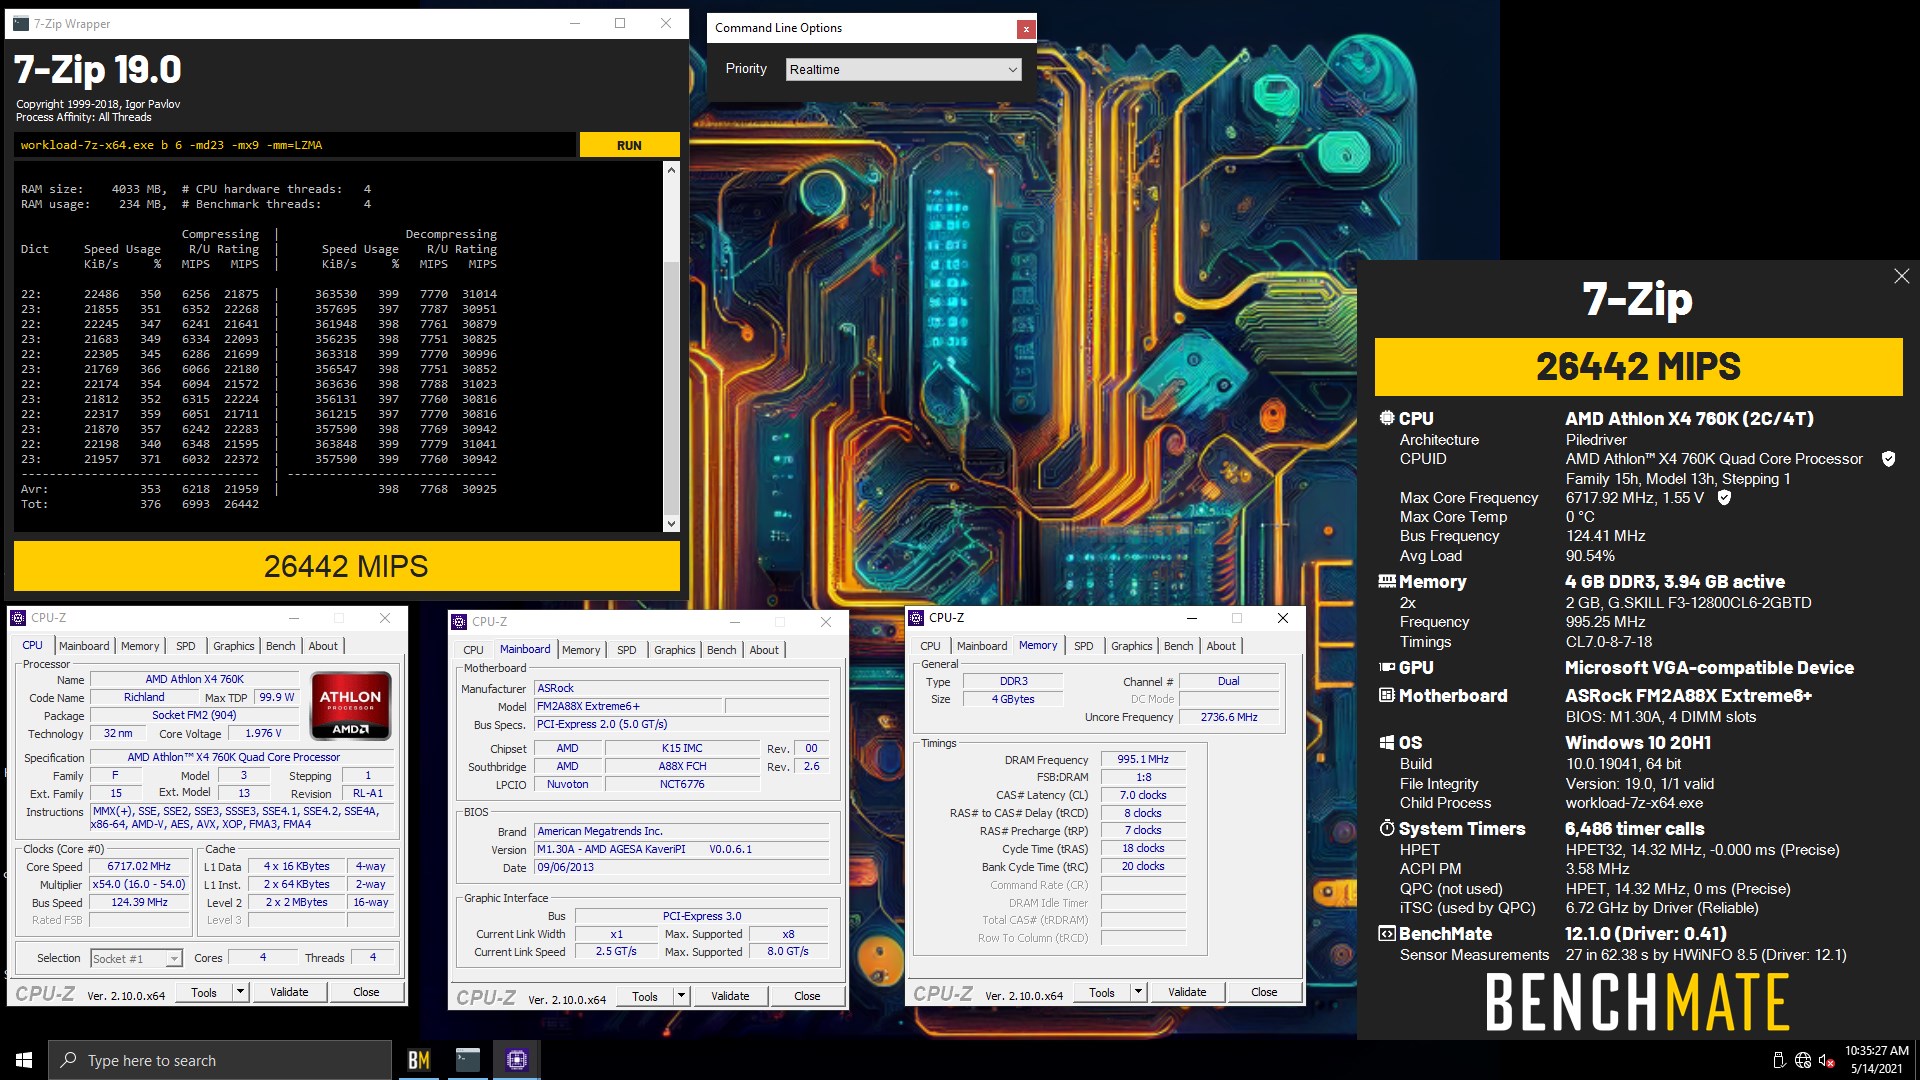Open the Windows Start menu
This screenshot has height=1080, width=1920.
tap(24, 1060)
